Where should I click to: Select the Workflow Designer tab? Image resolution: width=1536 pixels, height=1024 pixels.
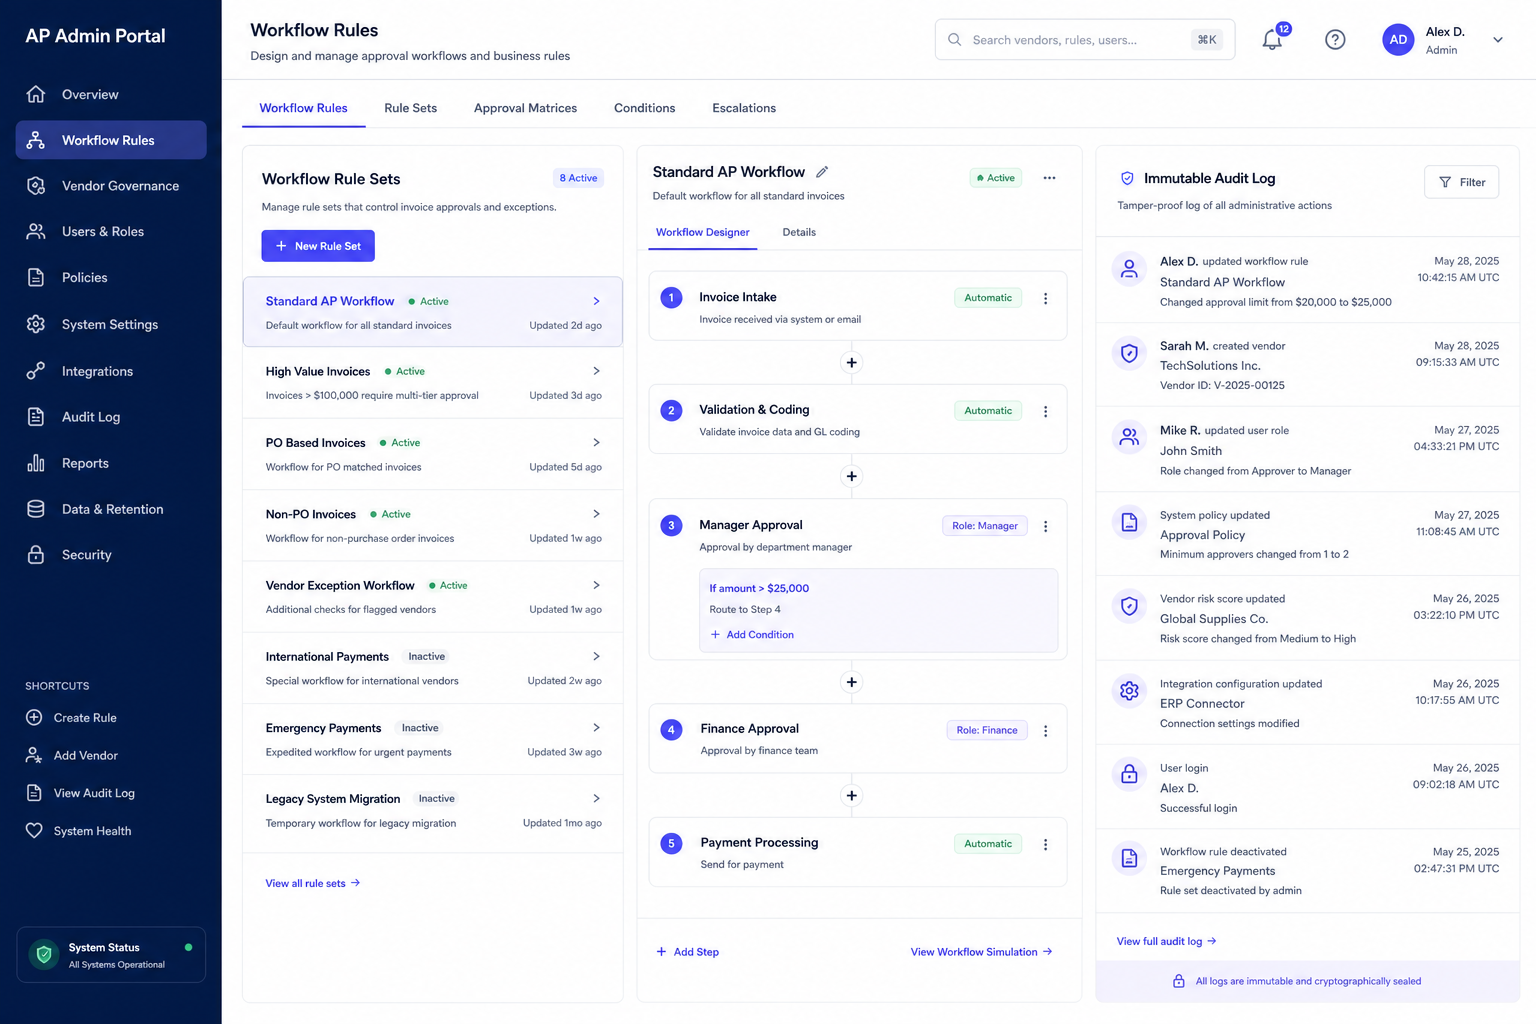(702, 232)
